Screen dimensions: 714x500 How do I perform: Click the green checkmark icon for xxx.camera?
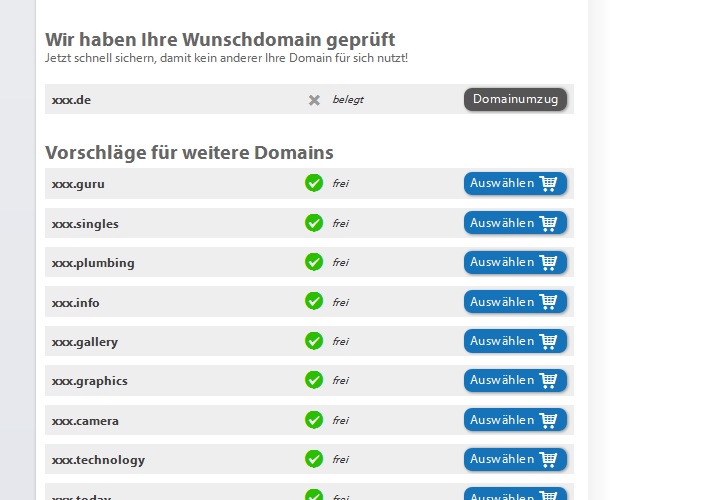coord(314,420)
